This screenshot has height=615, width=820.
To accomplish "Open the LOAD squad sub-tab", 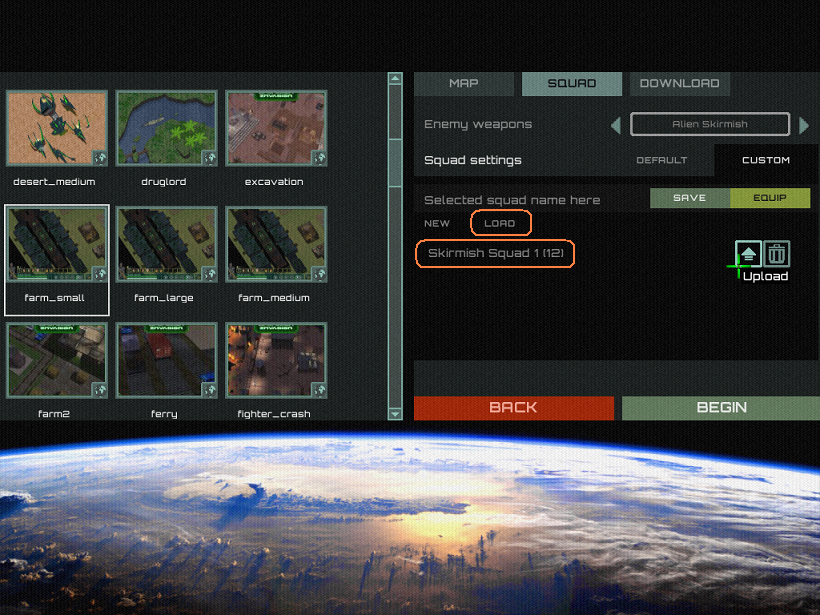I will coord(500,223).
